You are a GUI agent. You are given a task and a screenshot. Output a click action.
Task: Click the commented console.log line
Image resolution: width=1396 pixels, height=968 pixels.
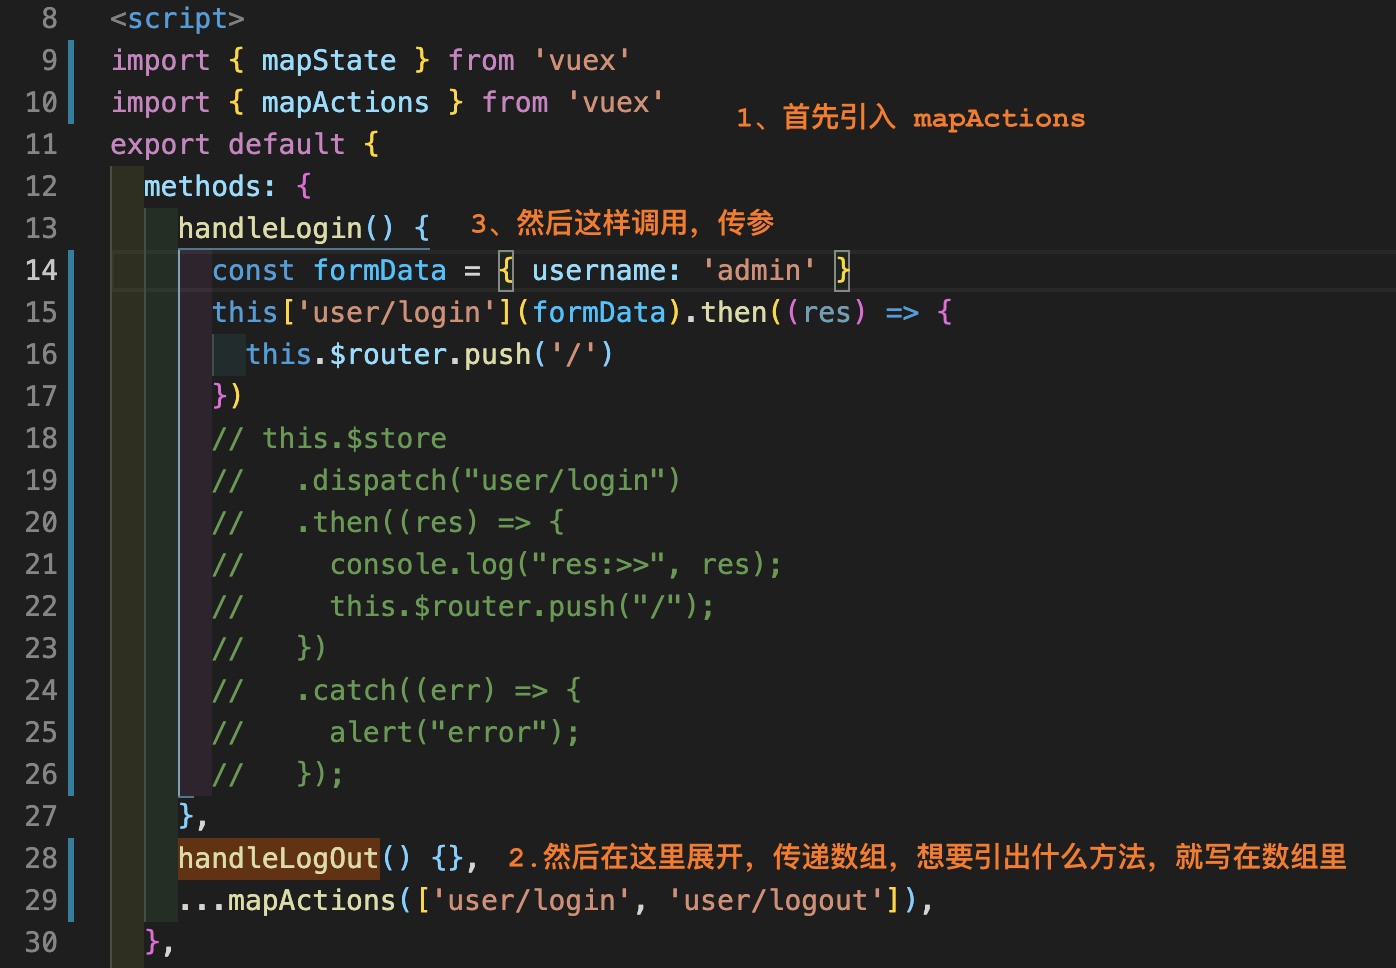497,564
